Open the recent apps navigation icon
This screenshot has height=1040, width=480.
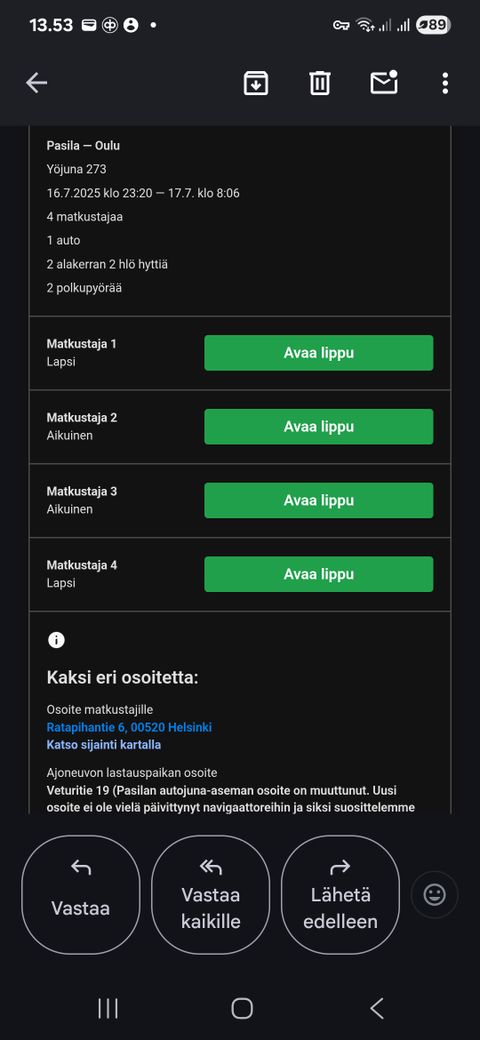pos(108,1008)
